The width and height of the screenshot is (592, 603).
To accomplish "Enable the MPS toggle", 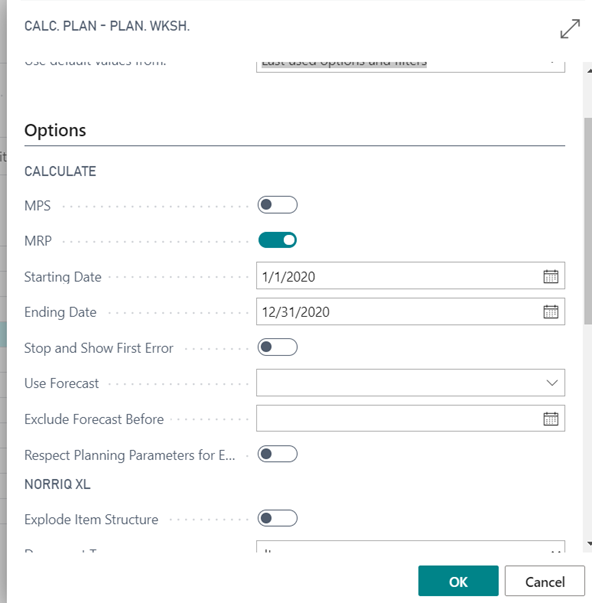I will click(x=277, y=205).
